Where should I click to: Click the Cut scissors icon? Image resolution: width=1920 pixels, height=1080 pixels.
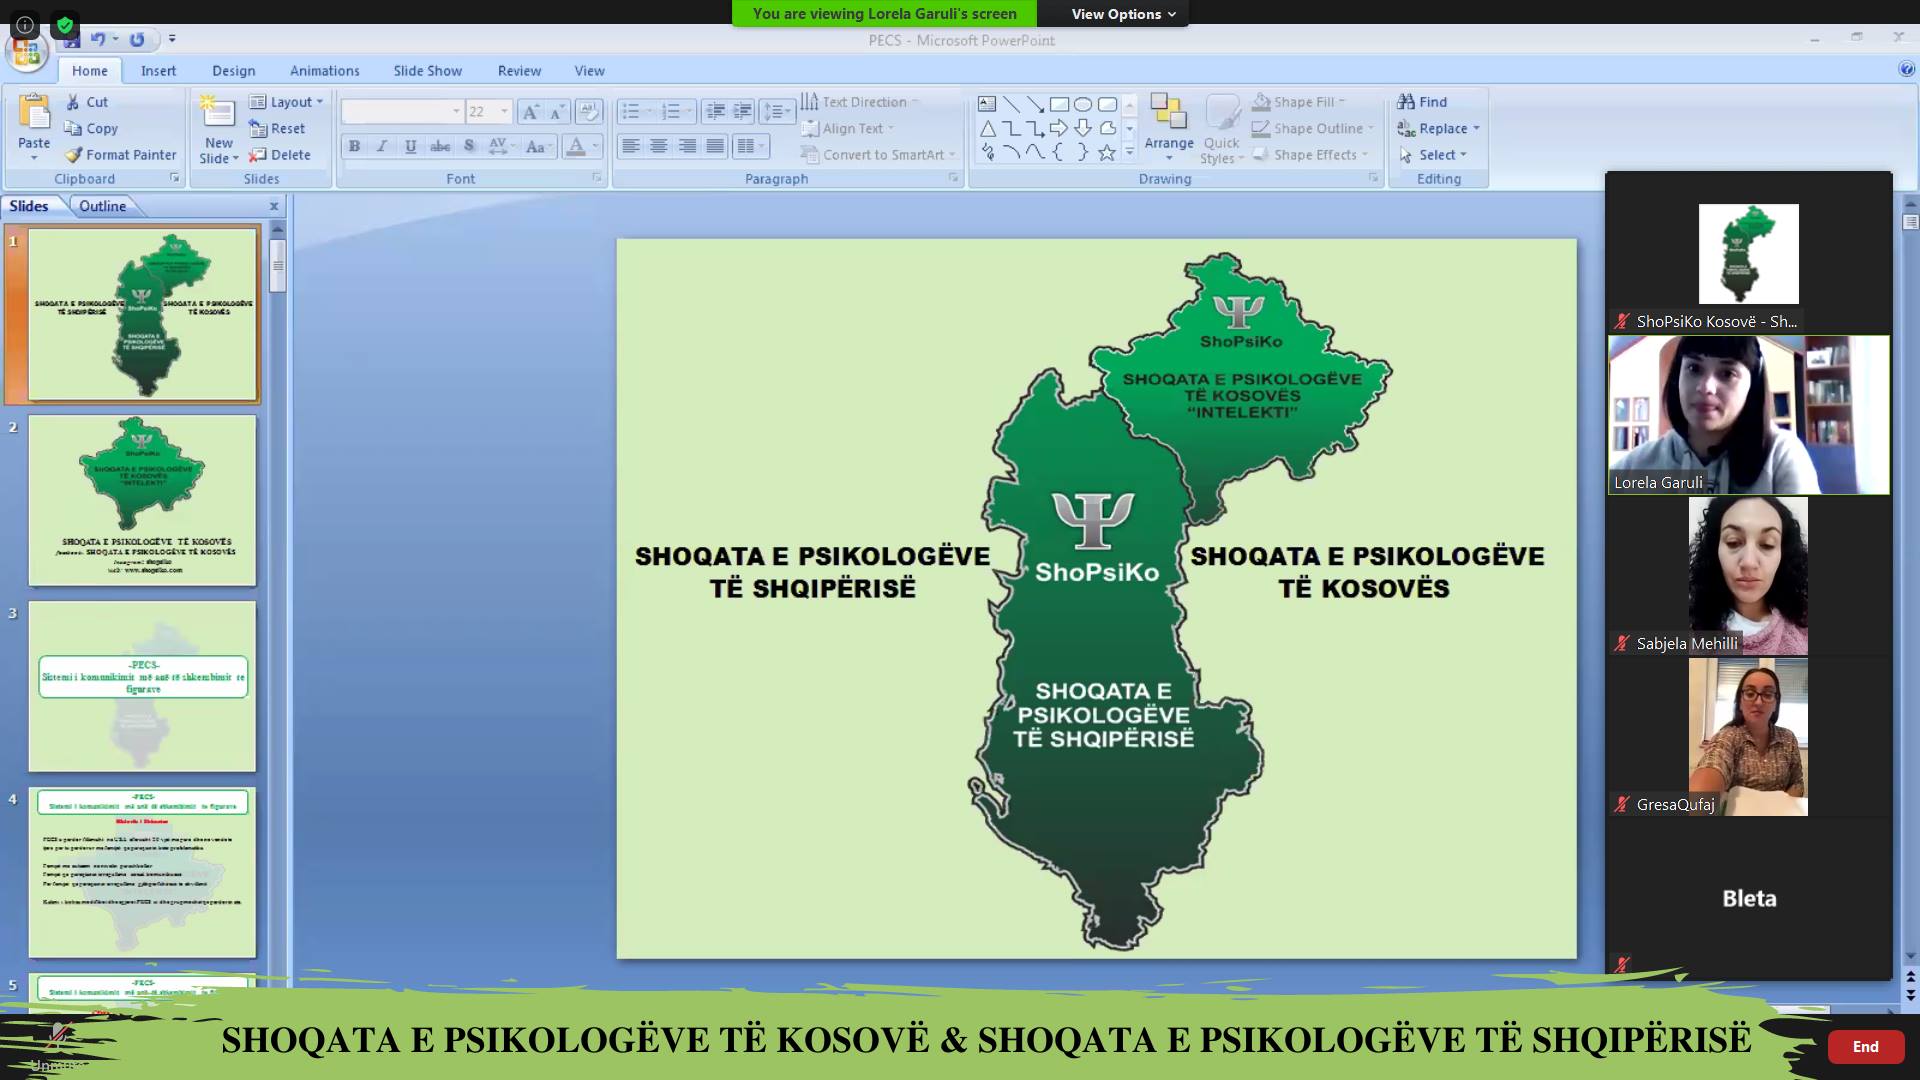pos(72,102)
